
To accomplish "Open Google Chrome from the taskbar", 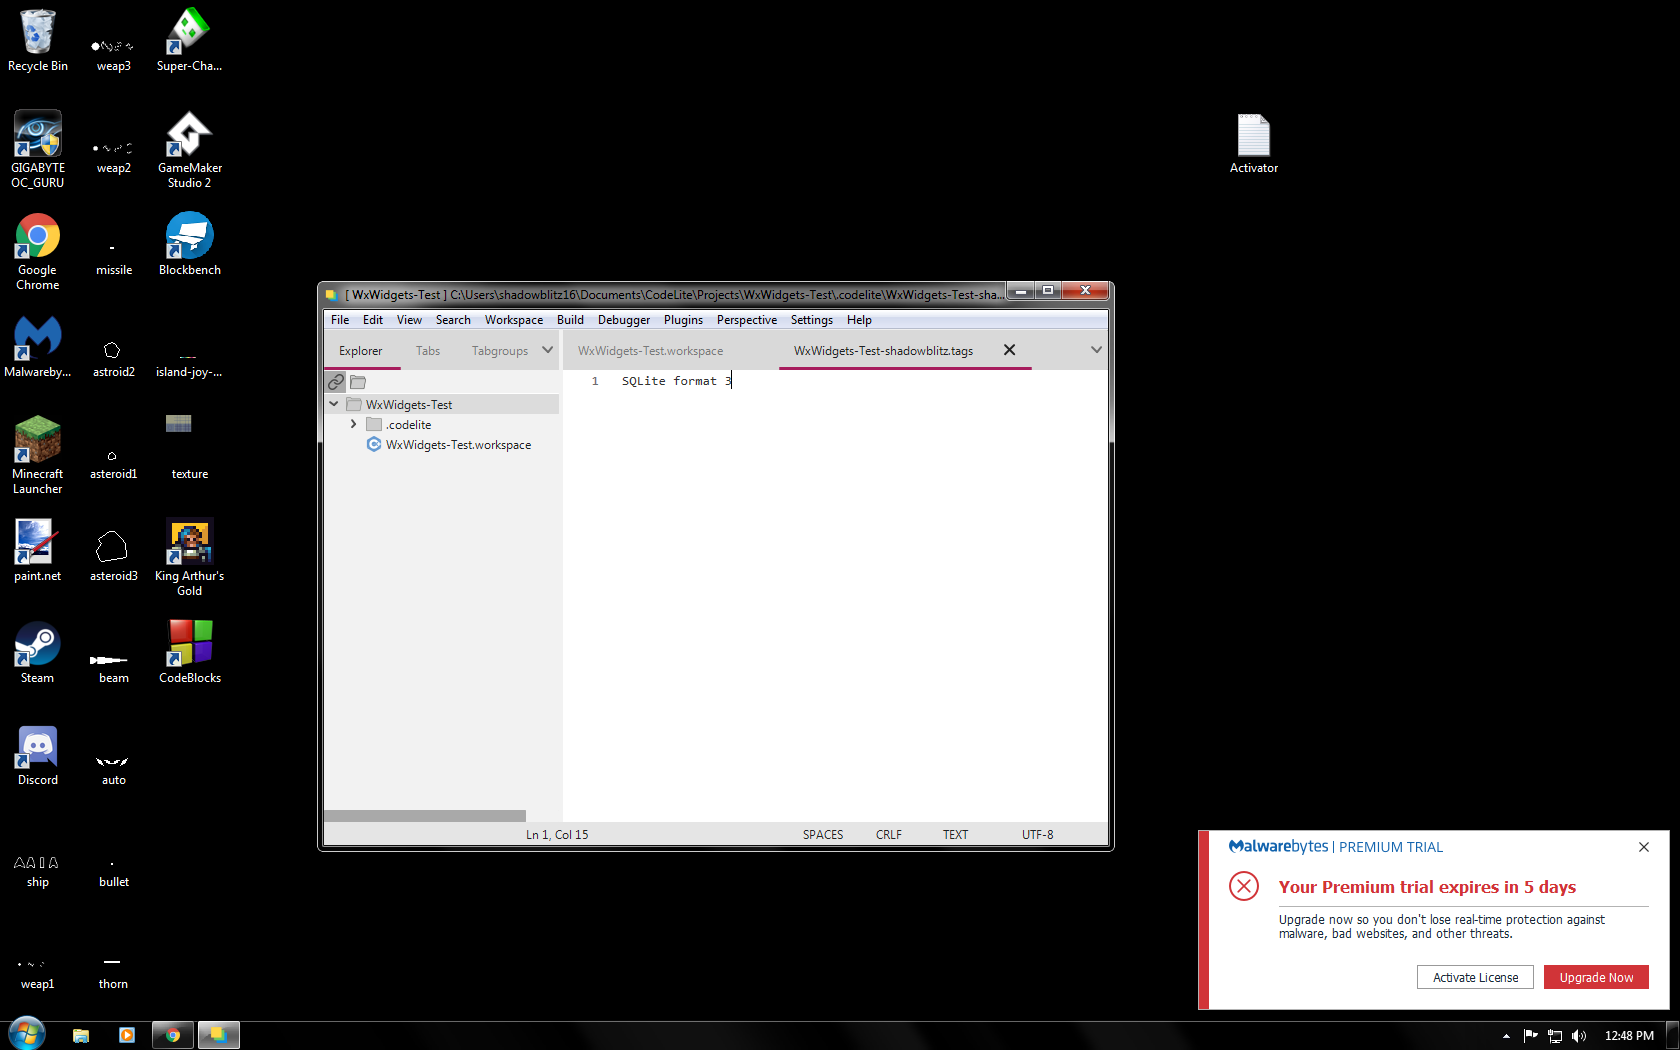I will [x=172, y=1035].
